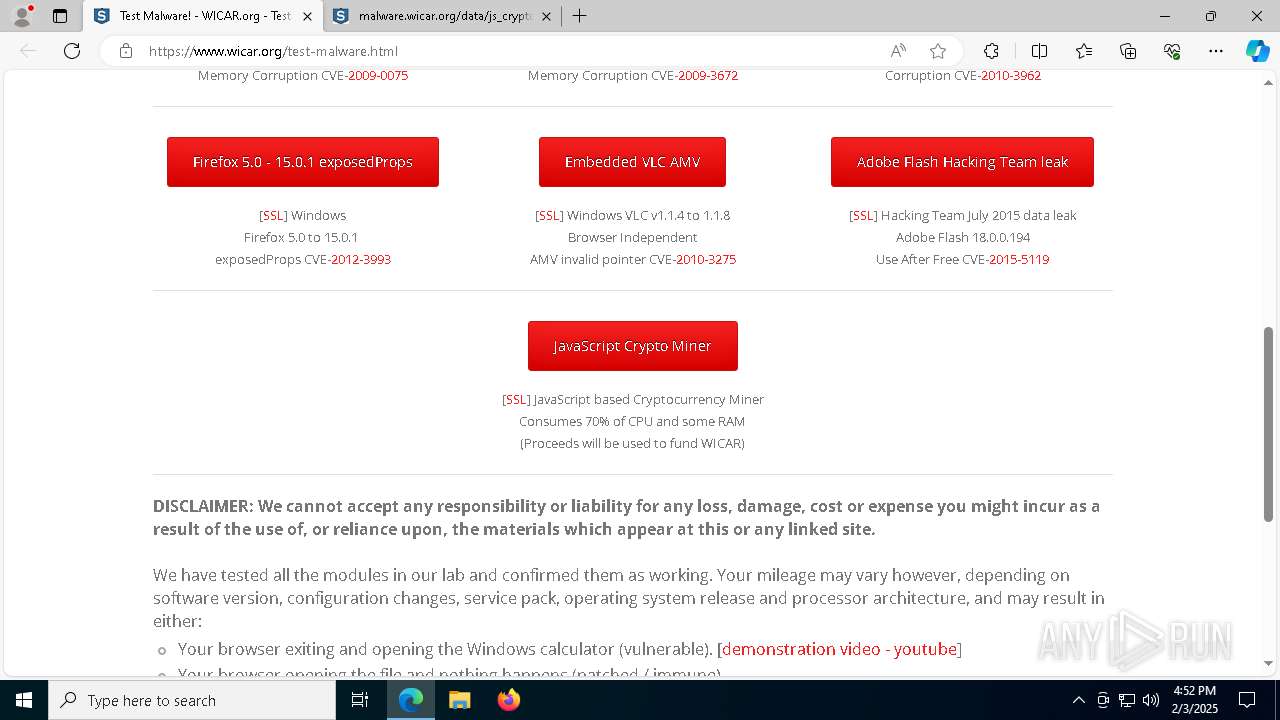Open the browser profile icon

tap(22, 16)
